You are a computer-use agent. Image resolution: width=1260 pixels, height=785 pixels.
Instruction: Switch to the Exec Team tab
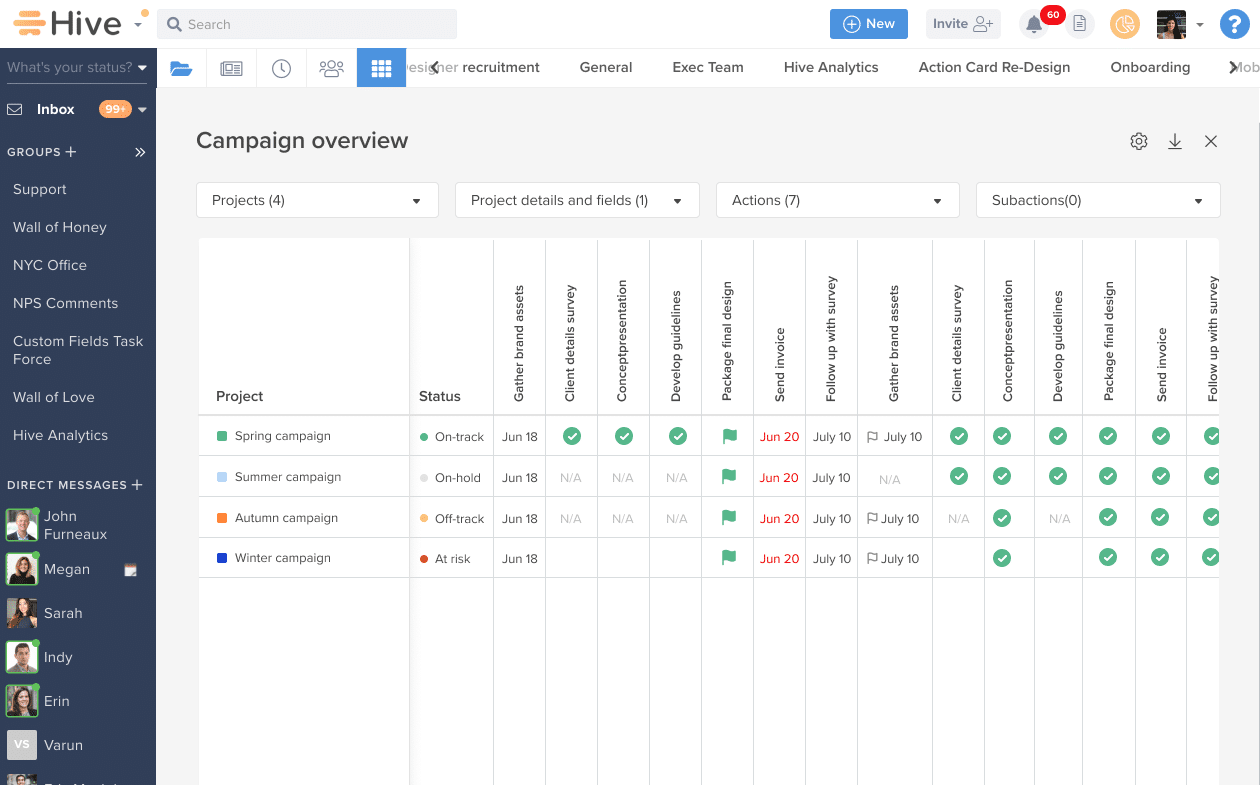click(x=708, y=68)
